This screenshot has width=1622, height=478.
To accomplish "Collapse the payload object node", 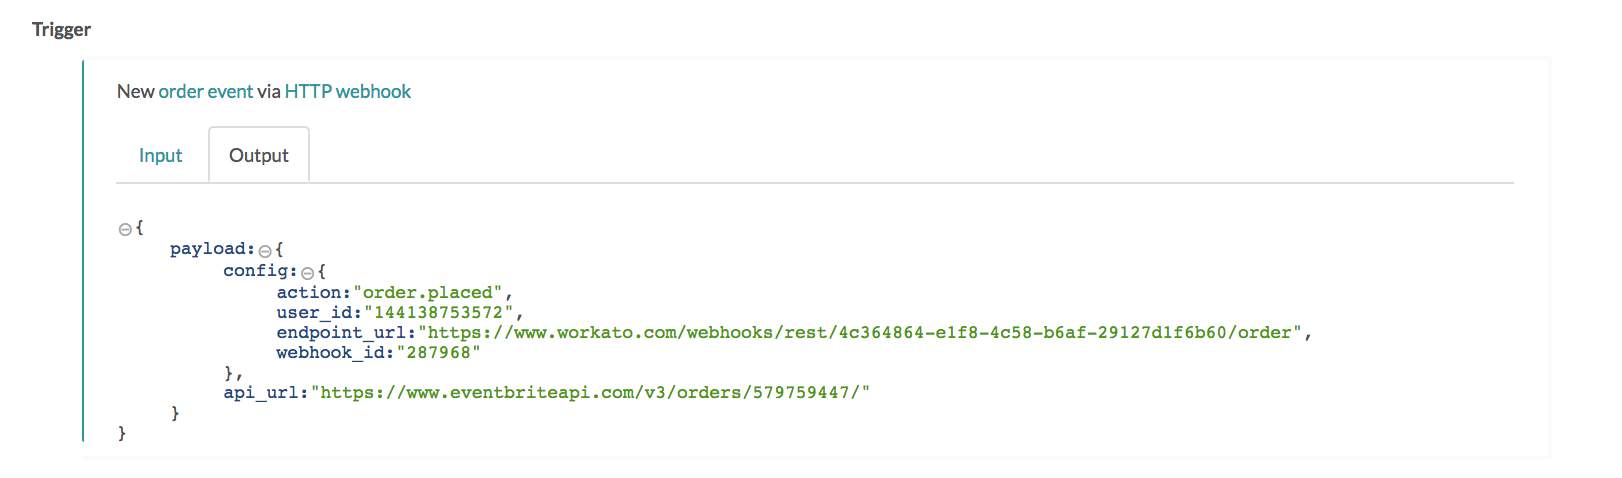I will pyautogui.click(x=265, y=250).
